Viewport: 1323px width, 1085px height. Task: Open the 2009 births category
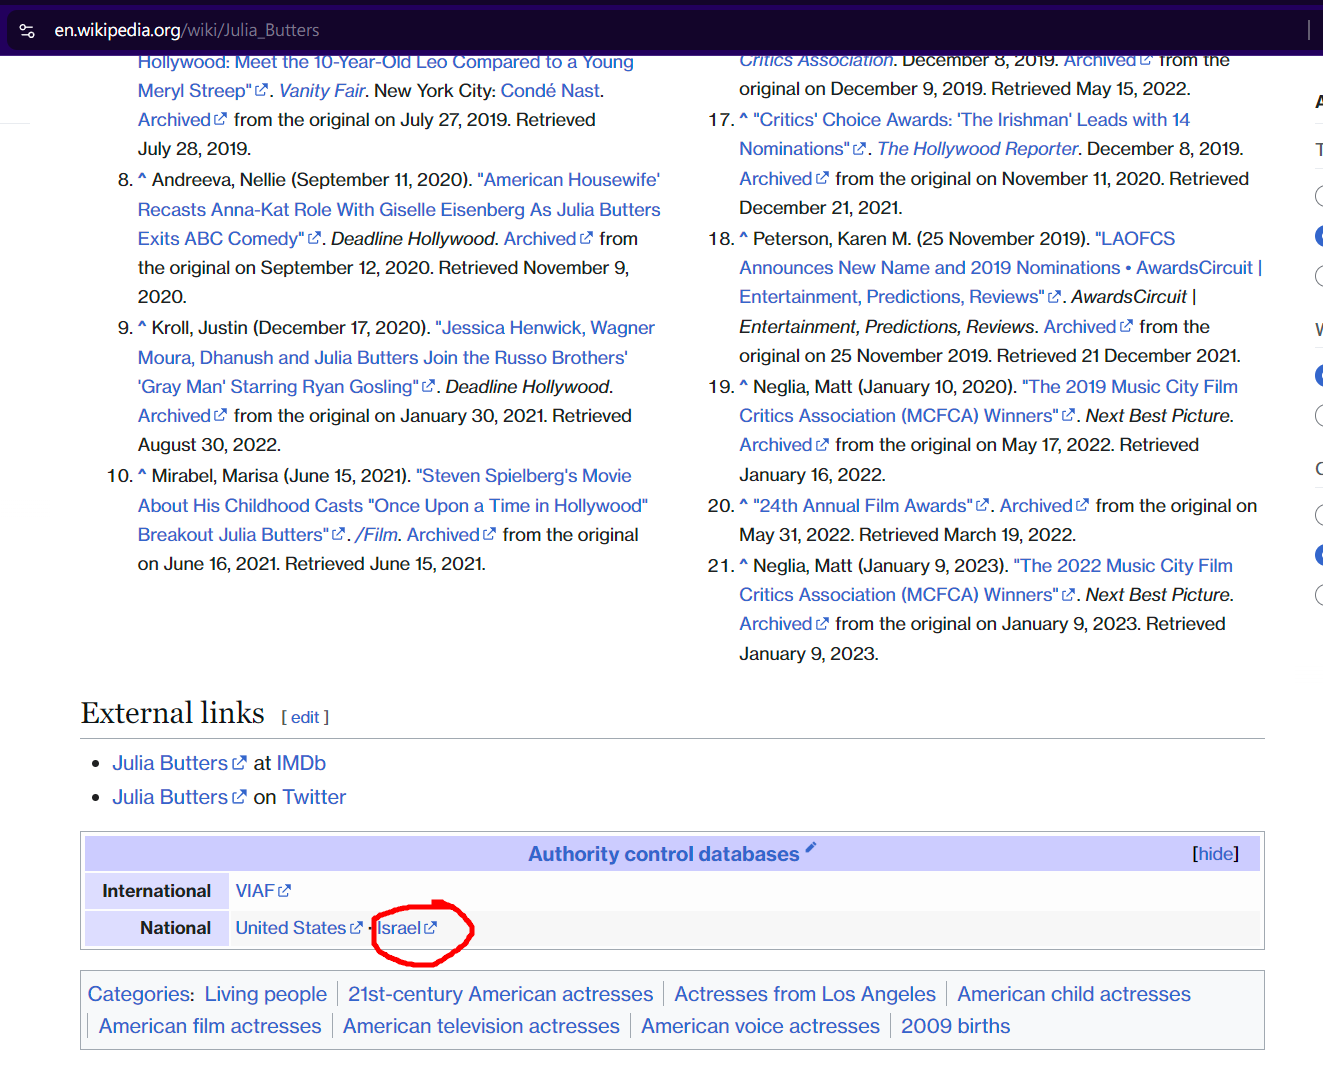click(955, 1026)
